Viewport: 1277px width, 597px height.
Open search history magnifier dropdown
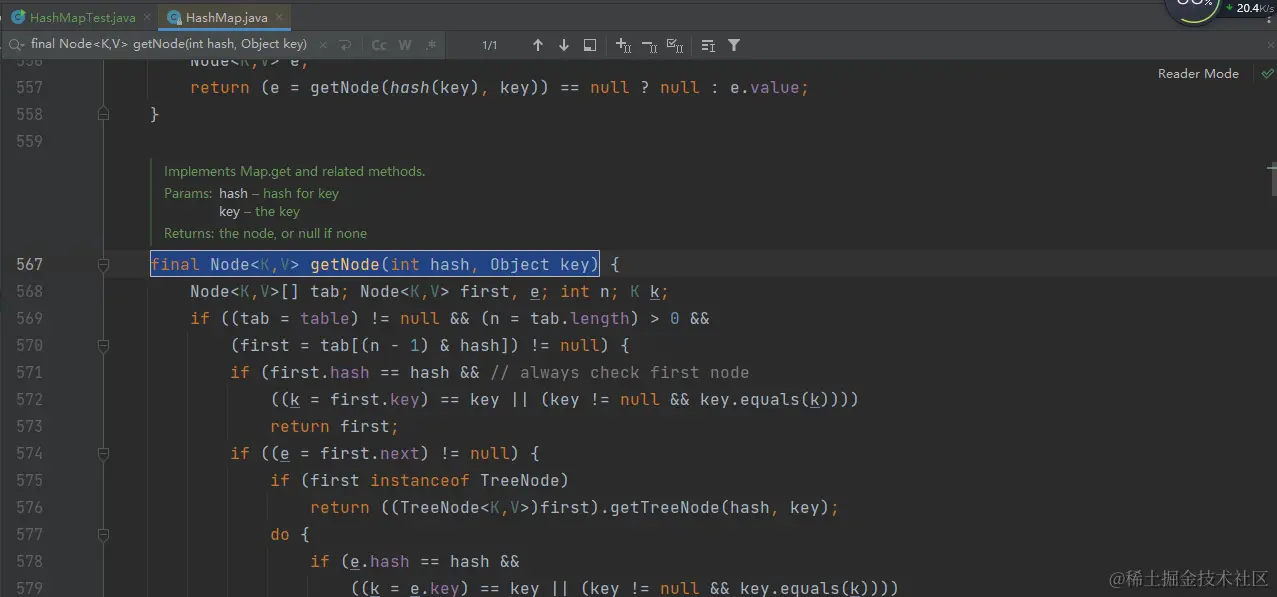click(x=17, y=45)
